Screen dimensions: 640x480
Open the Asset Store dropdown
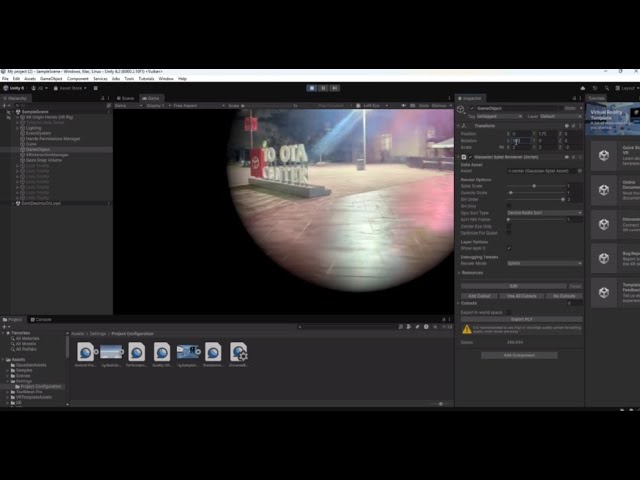tap(70, 88)
